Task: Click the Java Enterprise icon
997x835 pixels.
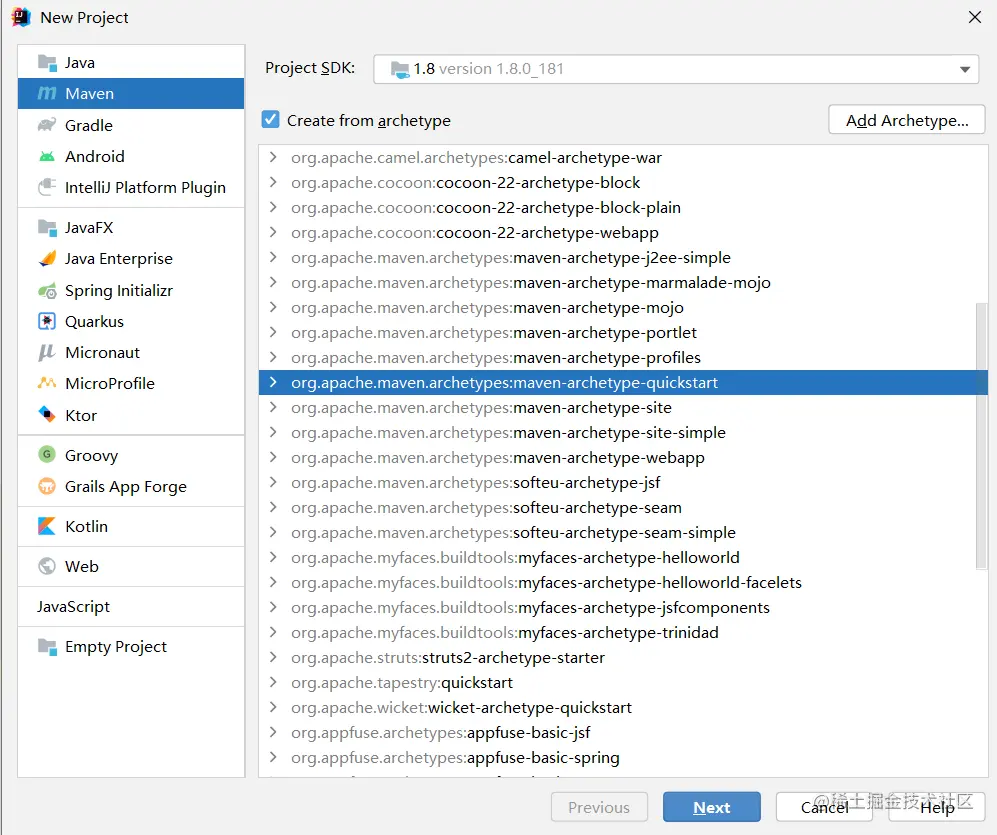Action: 47,258
